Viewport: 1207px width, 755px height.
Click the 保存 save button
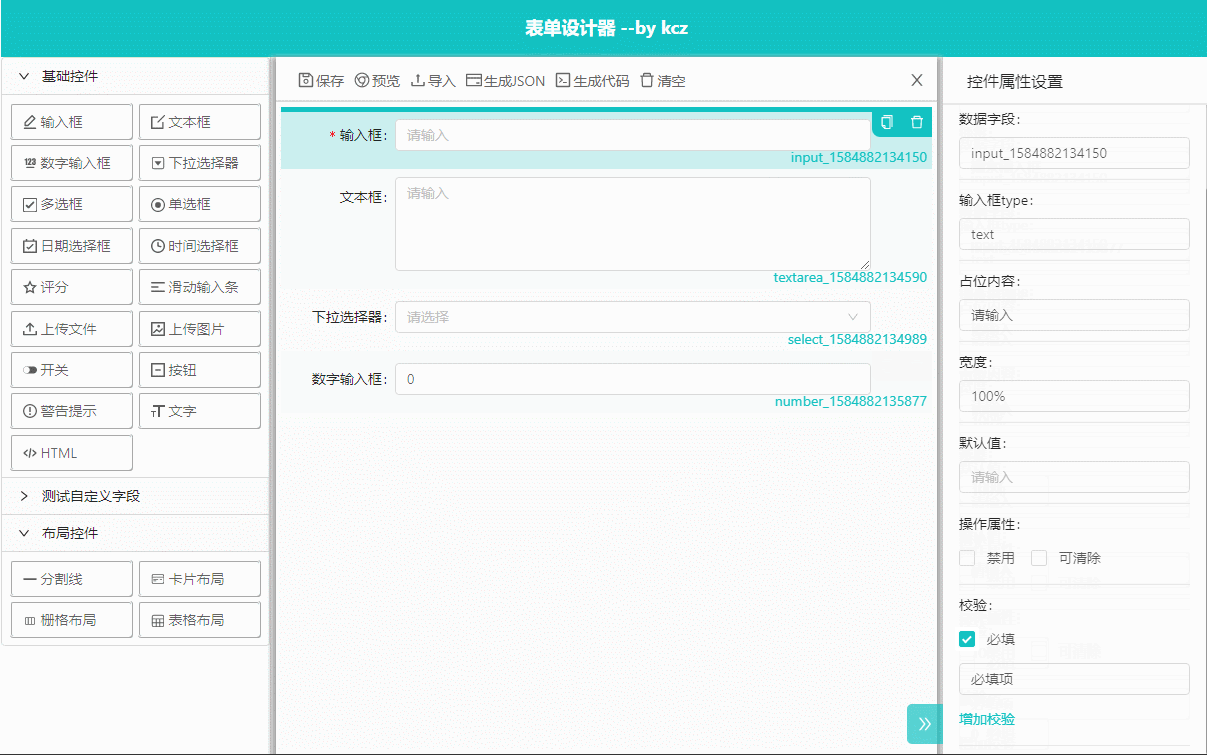coord(320,80)
